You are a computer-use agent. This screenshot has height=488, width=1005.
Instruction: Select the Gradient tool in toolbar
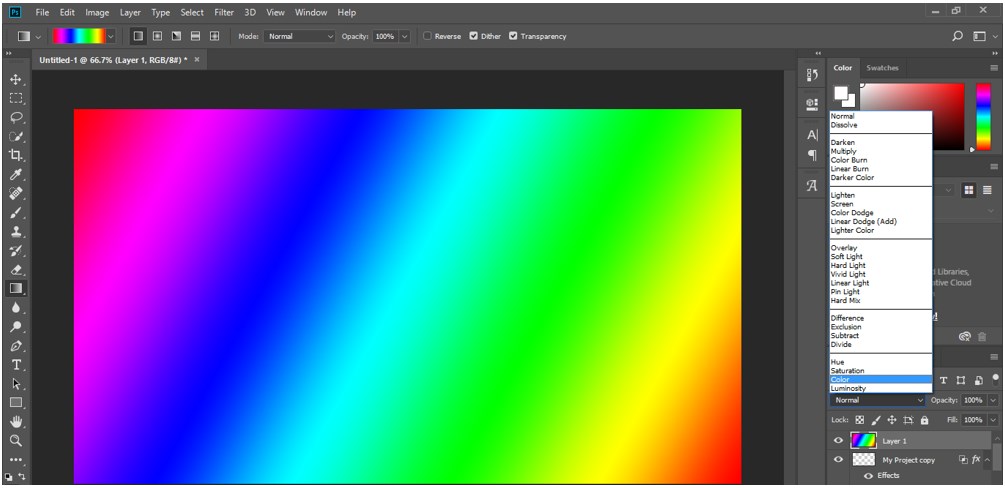16,289
